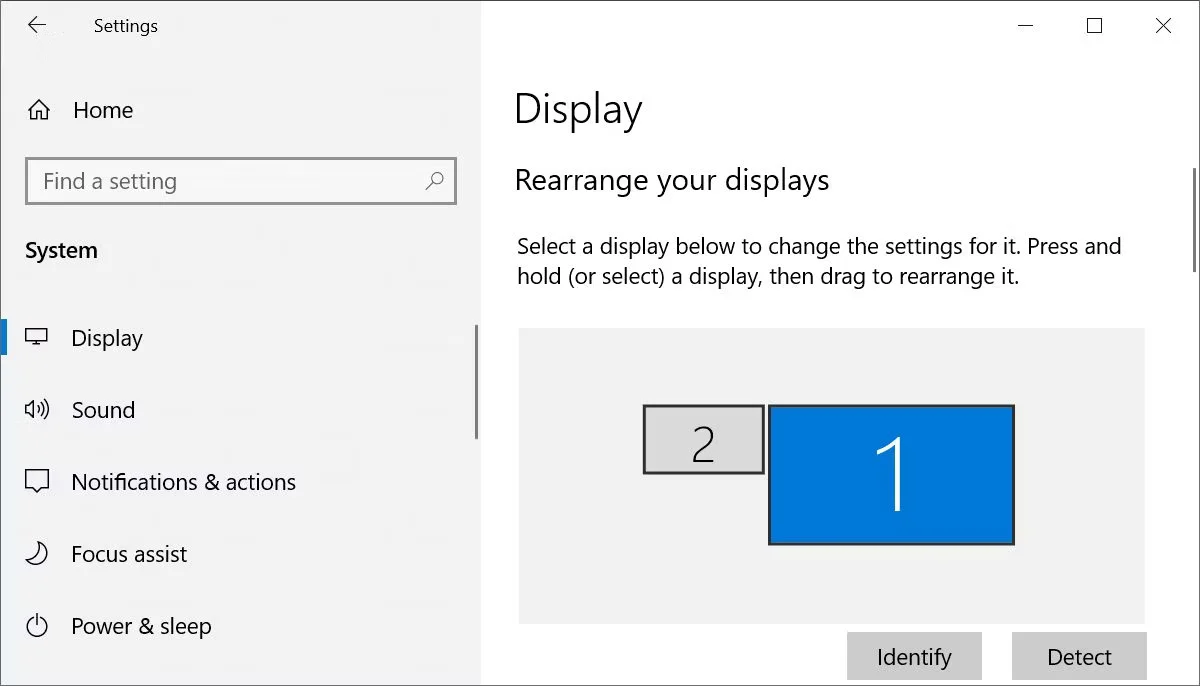Viewport: 1200px width, 686px height.
Task: Return Home using the navigation entry
Action: coord(102,110)
